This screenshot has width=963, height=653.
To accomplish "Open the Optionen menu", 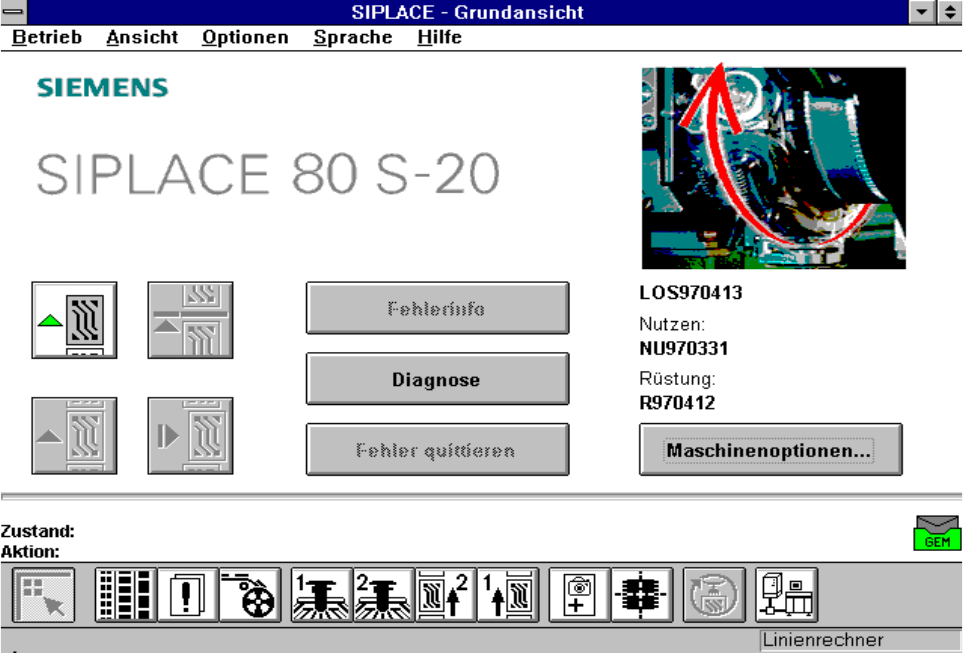I will (245, 37).
